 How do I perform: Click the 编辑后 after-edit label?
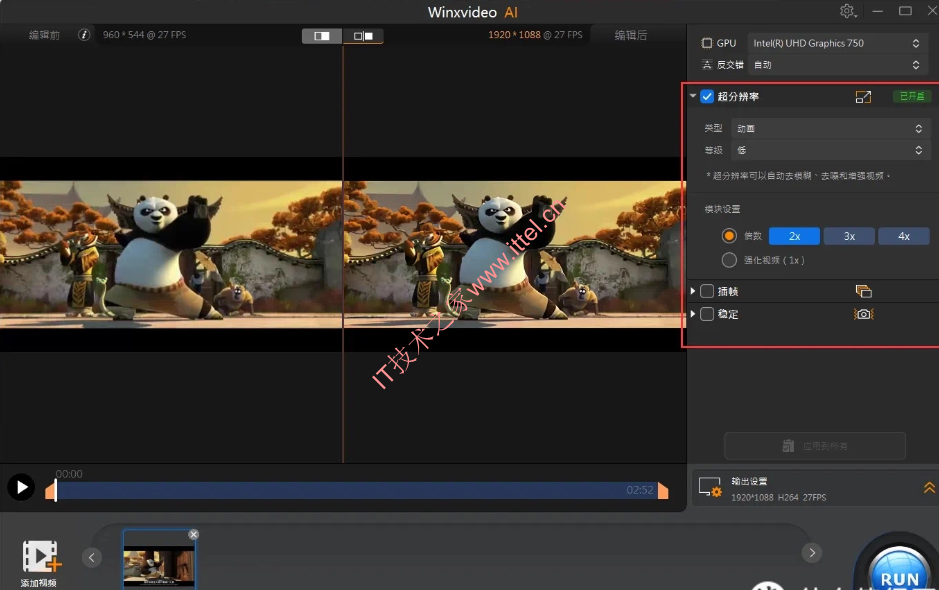(631, 35)
